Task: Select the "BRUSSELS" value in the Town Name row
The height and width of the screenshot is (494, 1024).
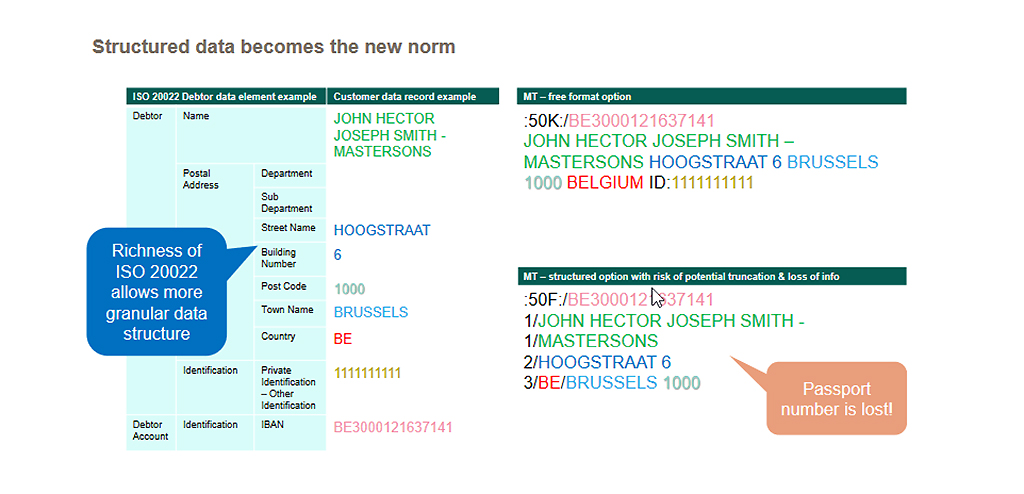Action: point(371,312)
